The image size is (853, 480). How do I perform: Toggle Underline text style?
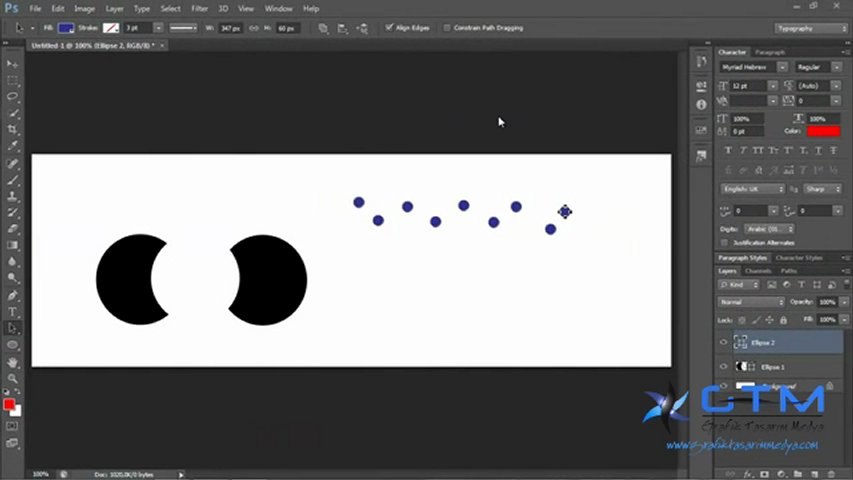818,150
